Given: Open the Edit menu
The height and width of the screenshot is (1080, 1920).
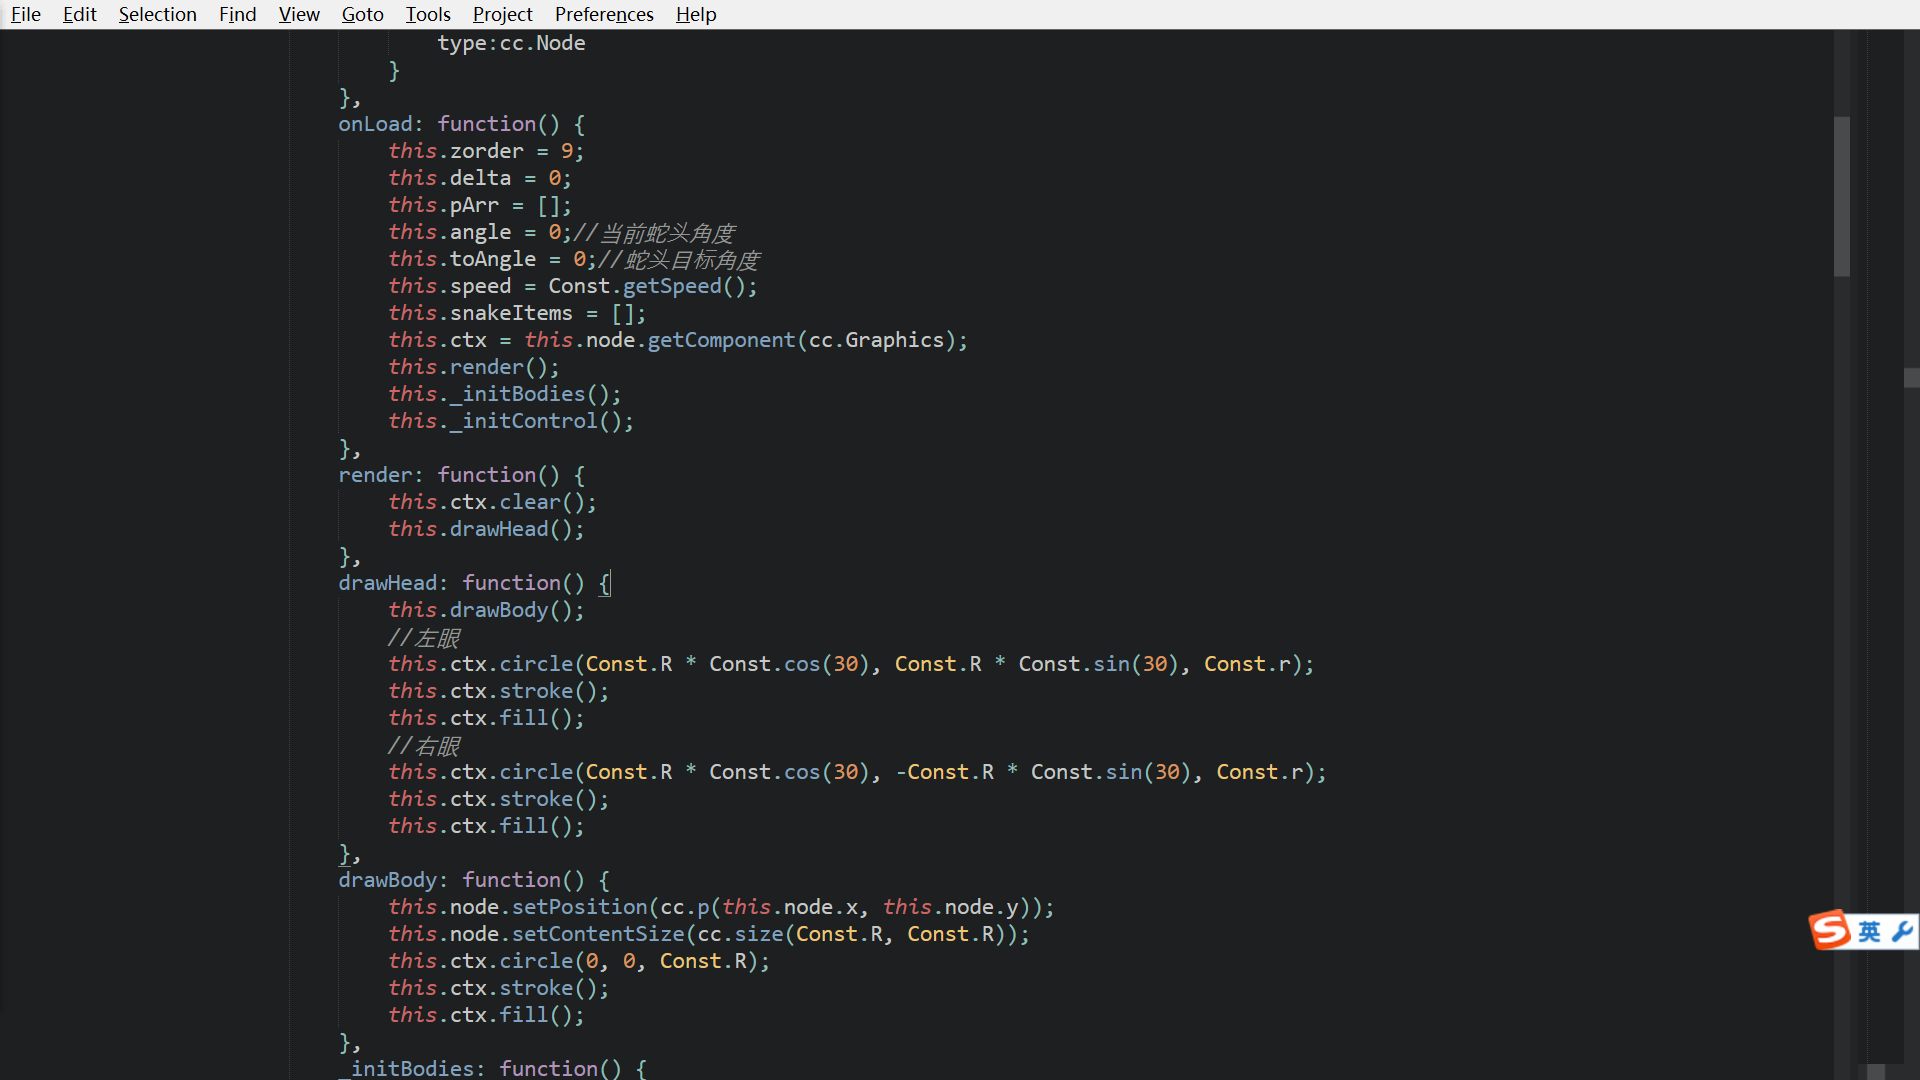Looking at the screenshot, I should tap(79, 14).
